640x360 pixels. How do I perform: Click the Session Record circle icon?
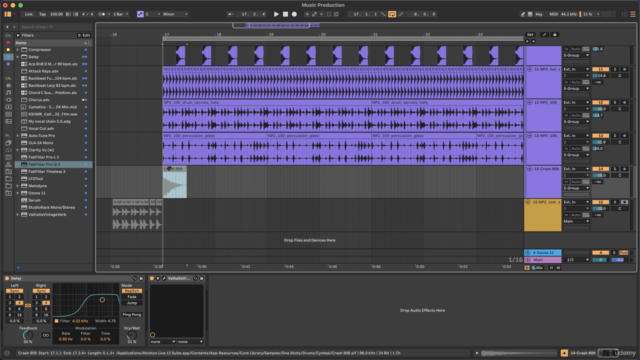point(336,14)
